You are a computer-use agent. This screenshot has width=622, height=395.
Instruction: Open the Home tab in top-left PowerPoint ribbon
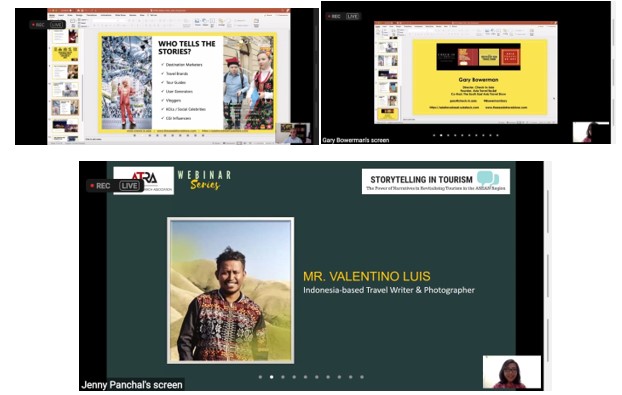tap(52, 15)
